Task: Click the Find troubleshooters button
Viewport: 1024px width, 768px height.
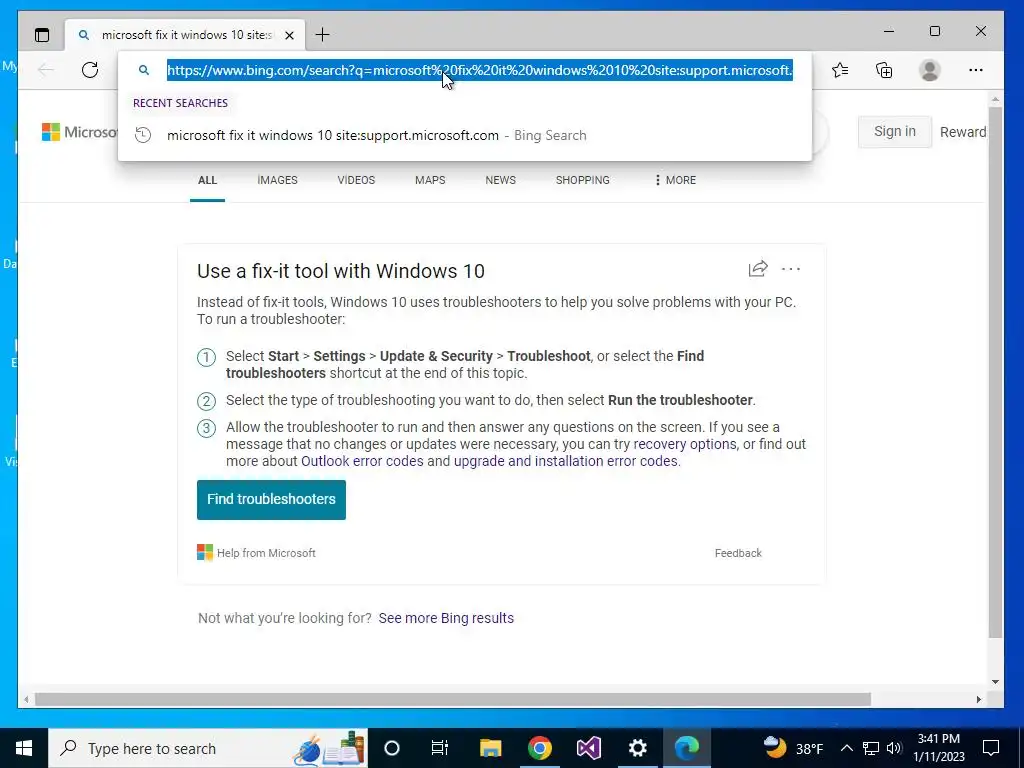Action: point(271,500)
